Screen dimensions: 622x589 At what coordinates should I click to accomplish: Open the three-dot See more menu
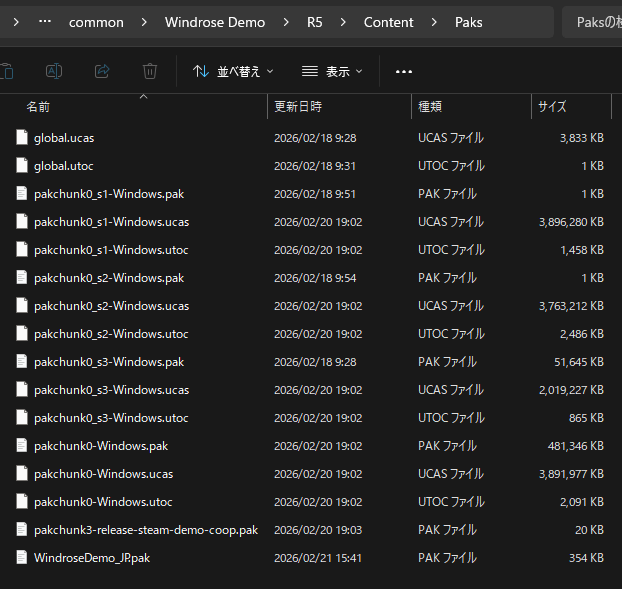[x=404, y=71]
